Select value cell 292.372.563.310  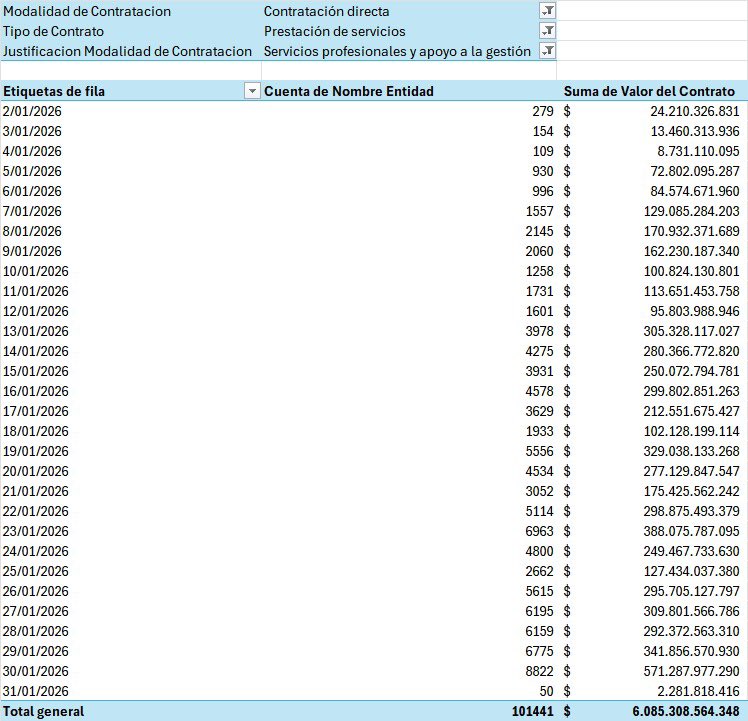pyautogui.click(x=692, y=631)
